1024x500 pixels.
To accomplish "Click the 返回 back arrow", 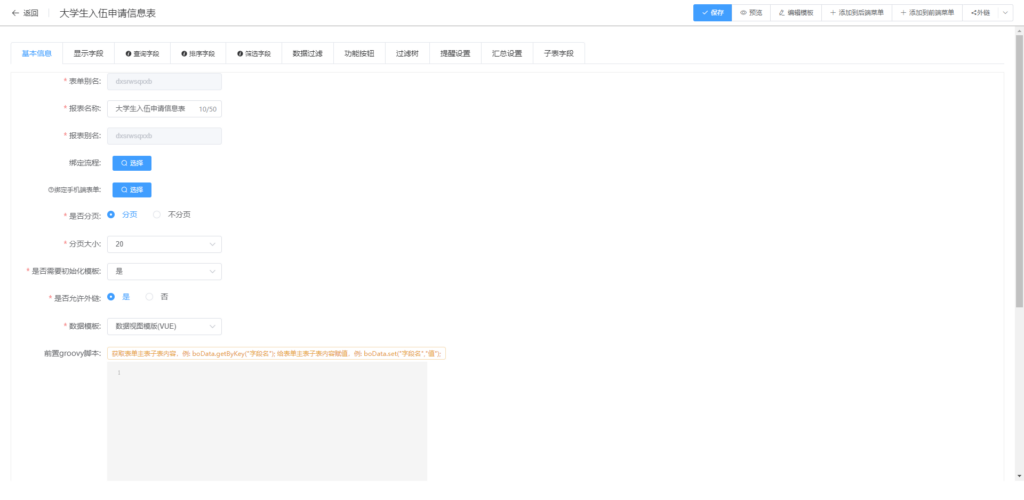I will point(15,13).
